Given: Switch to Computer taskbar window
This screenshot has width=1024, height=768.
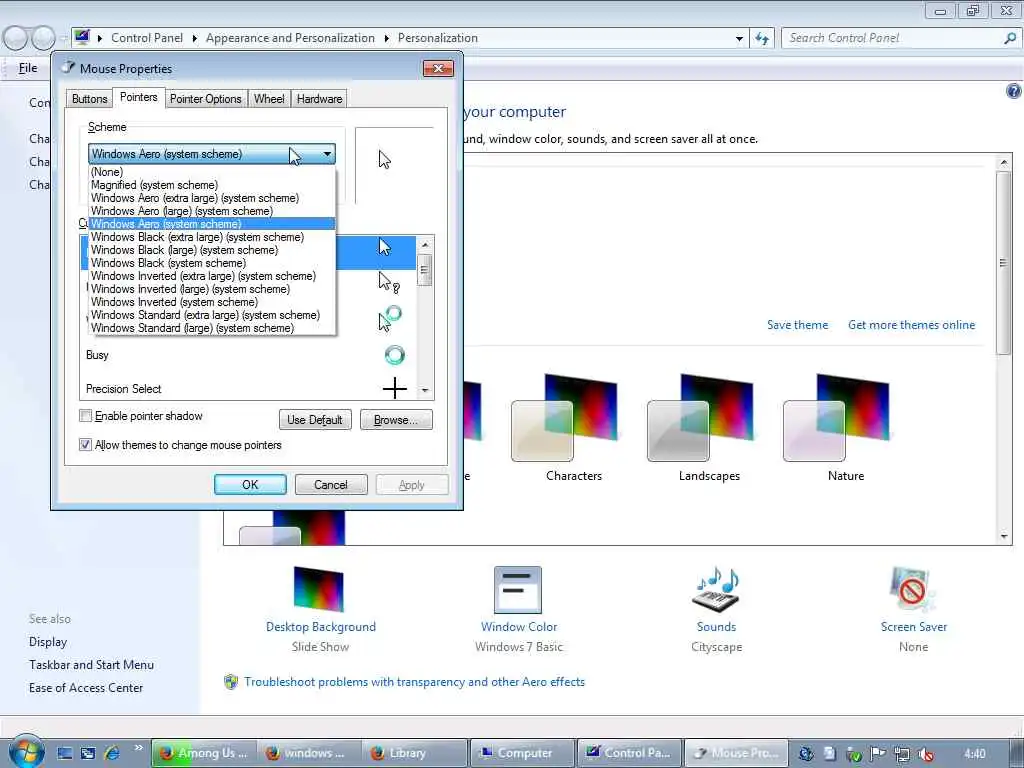Looking at the screenshot, I should [x=522, y=753].
